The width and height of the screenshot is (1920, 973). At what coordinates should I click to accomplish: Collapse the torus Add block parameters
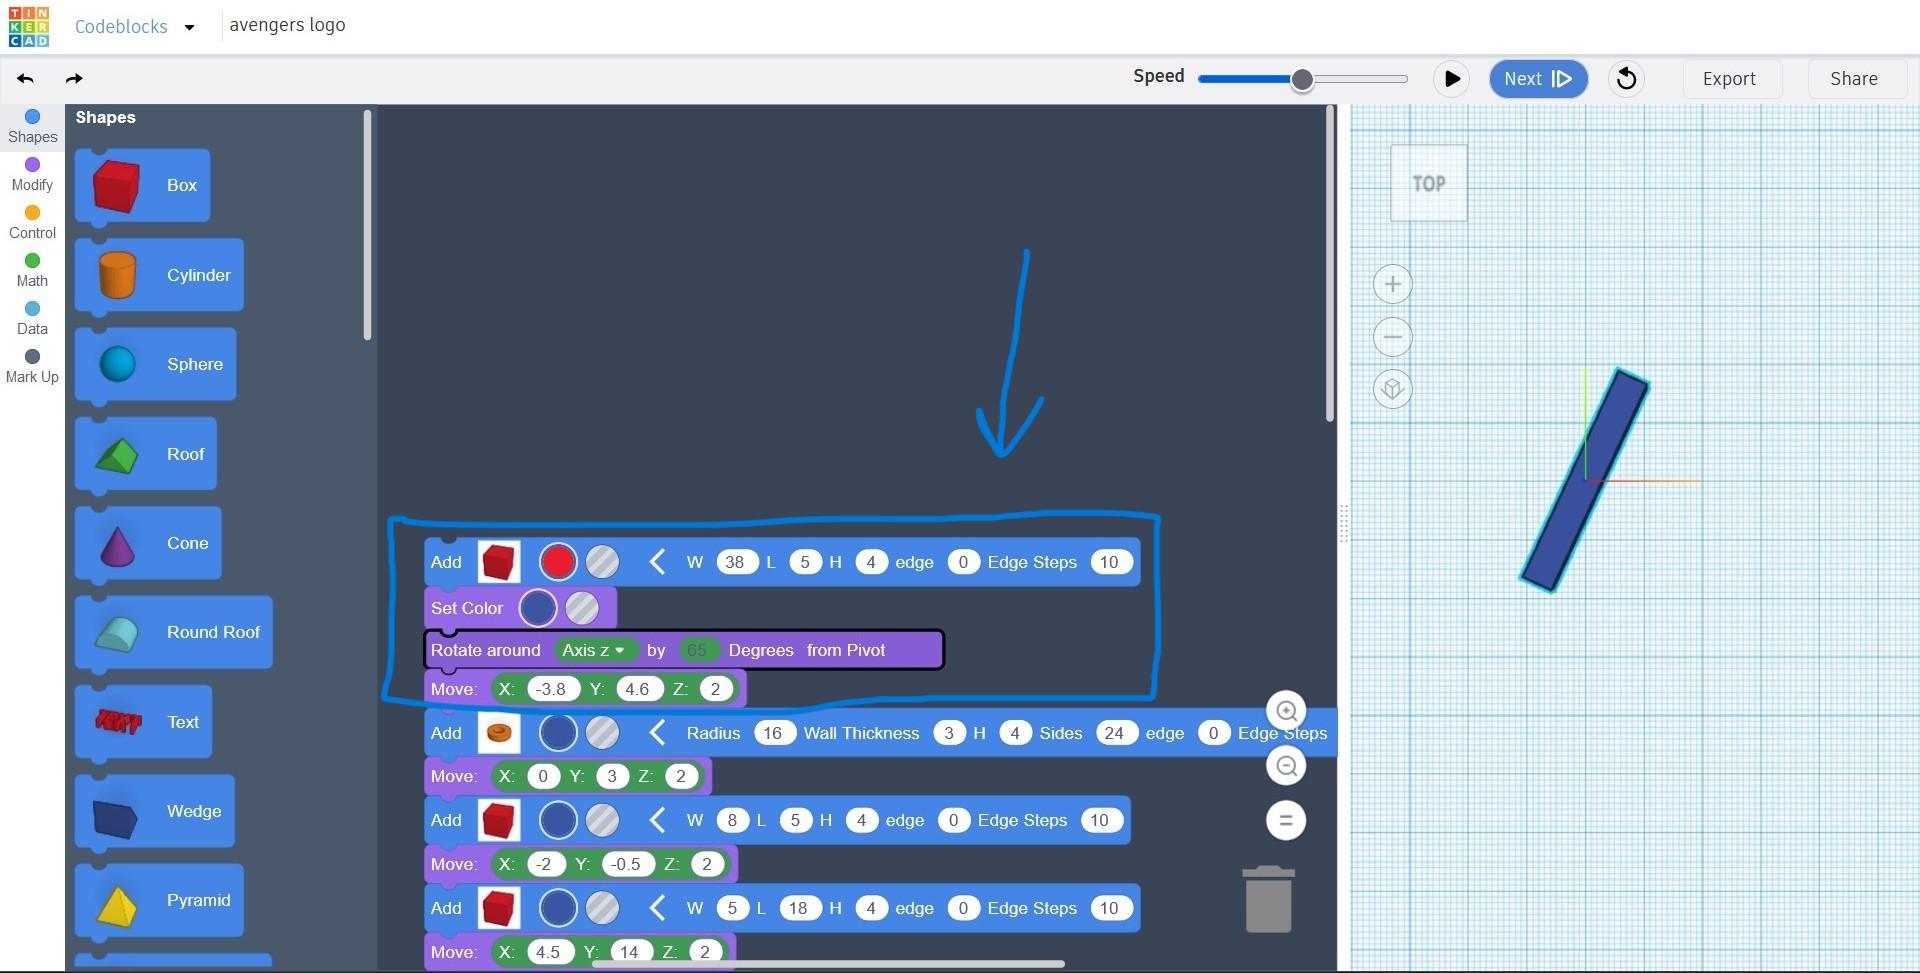click(657, 732)
